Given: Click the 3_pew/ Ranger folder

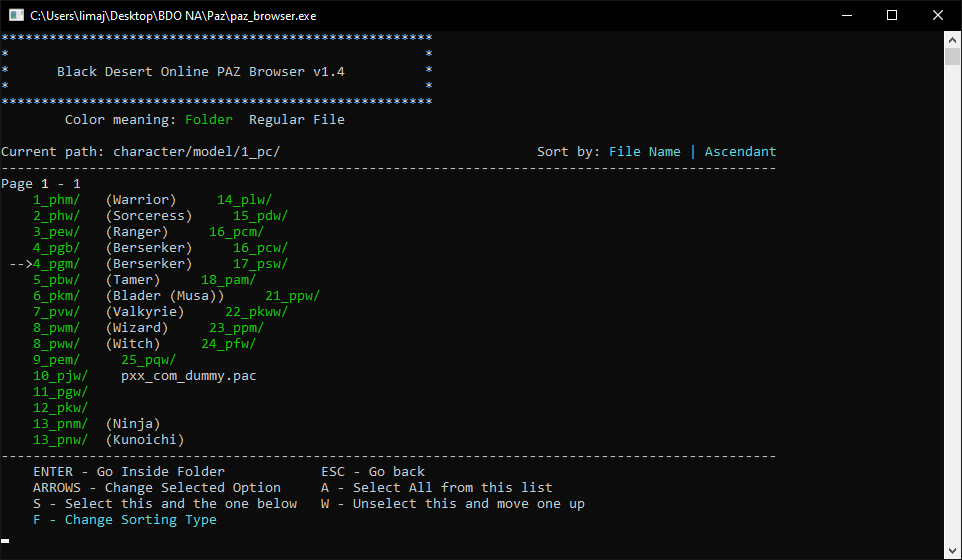Looking at the screenshot, I should pyautogui.click(x=57, y=232).
